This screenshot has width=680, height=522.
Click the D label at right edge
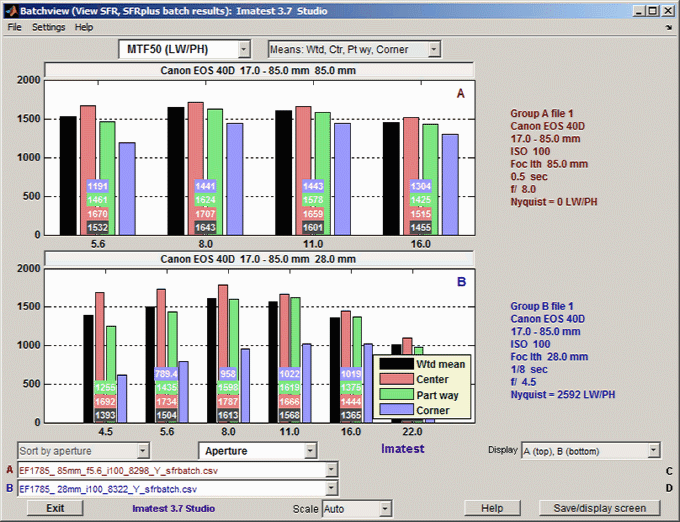coord(669,489)
